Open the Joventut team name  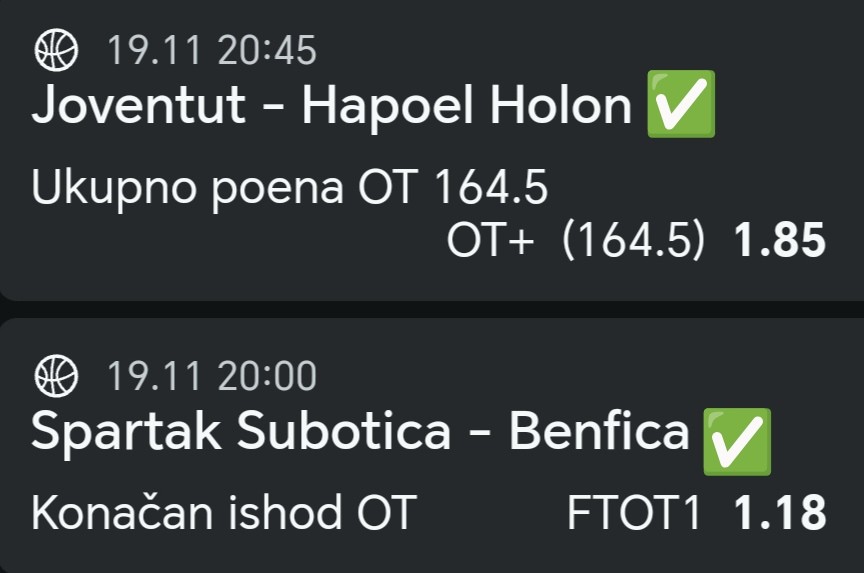[x=139, y=105]
